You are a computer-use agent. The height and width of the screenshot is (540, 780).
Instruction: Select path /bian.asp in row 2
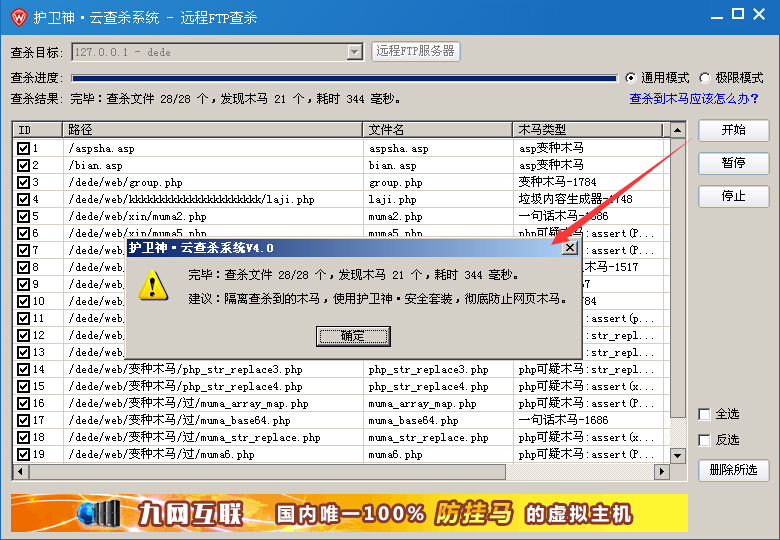tap(96, 165)
